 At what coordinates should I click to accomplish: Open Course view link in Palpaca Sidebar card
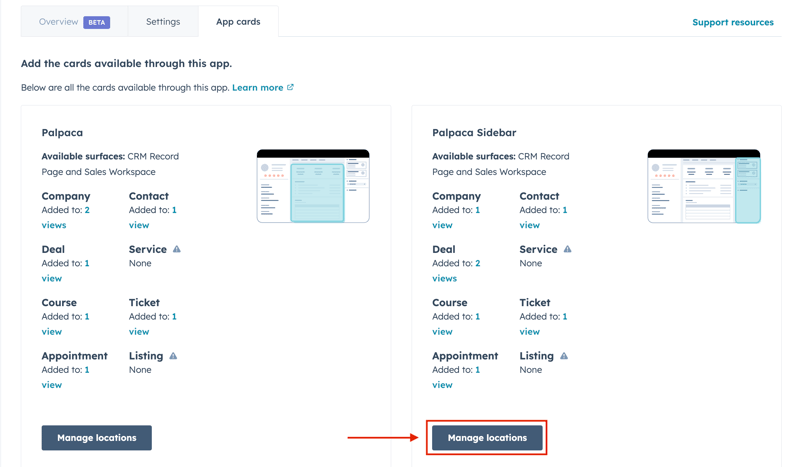[443, 332]
